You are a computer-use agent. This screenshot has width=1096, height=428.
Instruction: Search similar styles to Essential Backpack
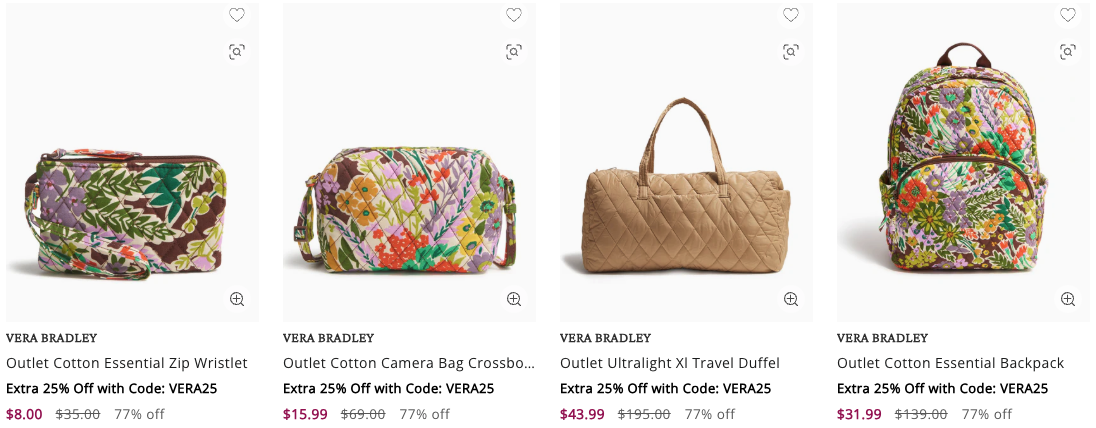1068,51
